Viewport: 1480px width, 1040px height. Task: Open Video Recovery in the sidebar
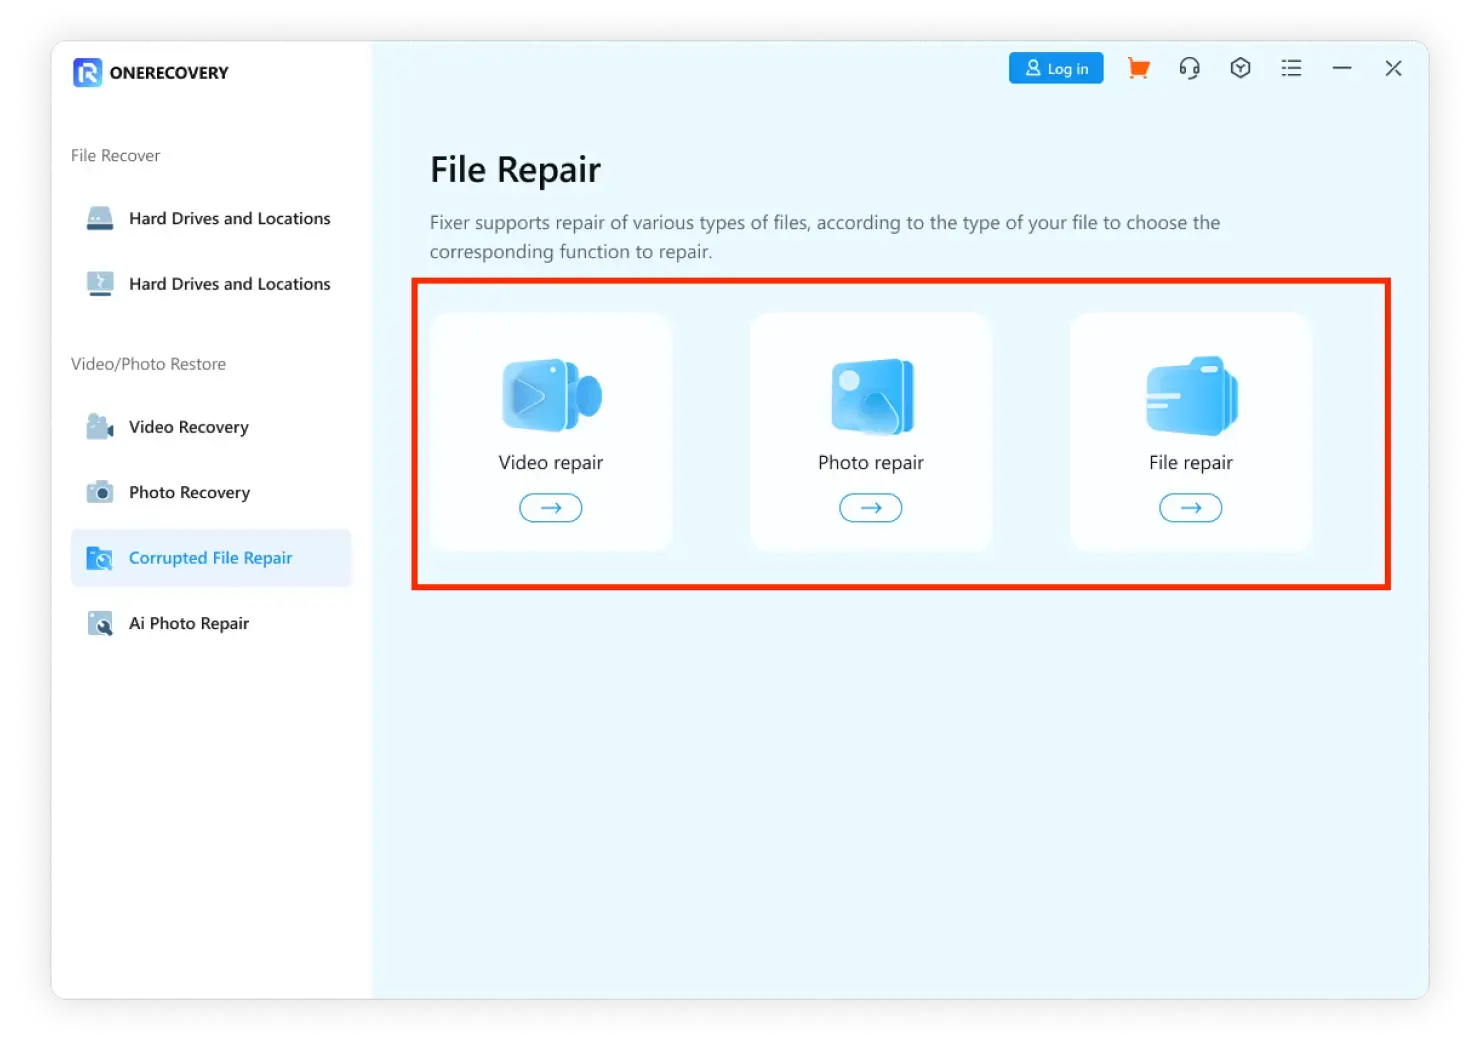pos(188,427)
